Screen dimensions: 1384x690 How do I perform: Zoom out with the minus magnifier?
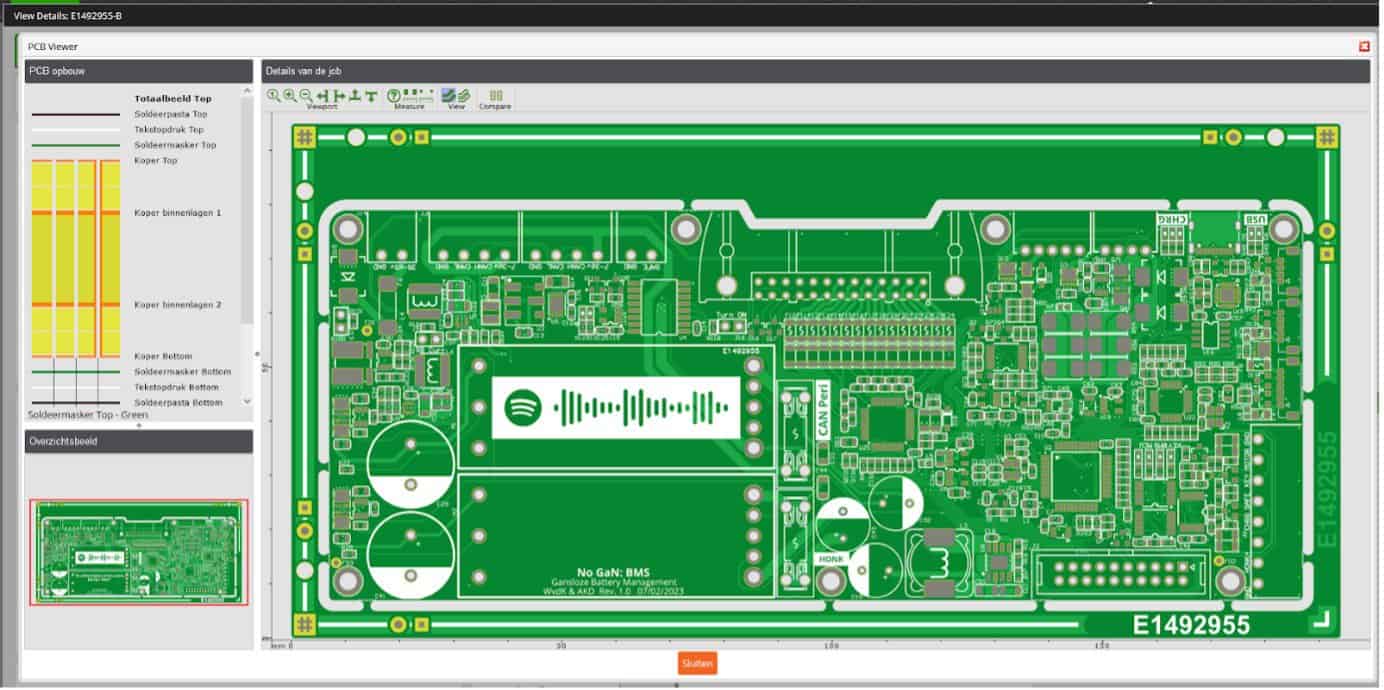click(x=305, y=95)
